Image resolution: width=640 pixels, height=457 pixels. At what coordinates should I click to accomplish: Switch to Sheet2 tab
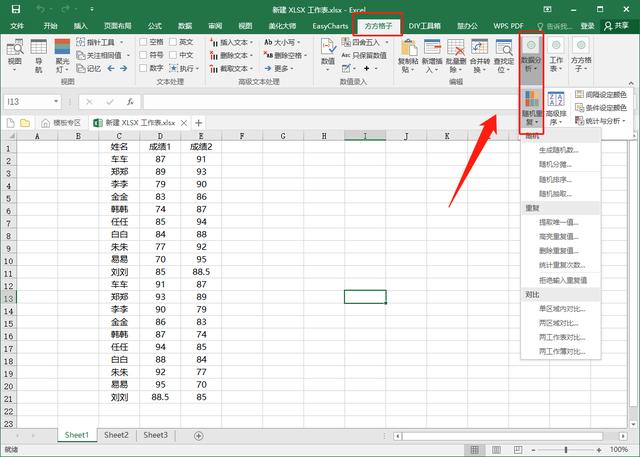[116, 435]
